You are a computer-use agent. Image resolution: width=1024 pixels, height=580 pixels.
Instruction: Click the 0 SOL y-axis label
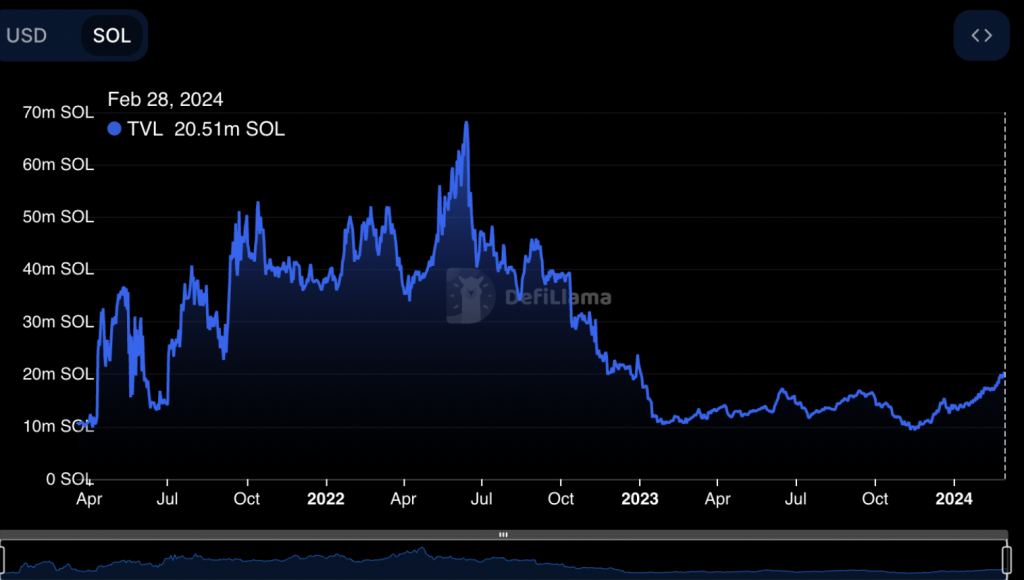click(x=68, y=479)
